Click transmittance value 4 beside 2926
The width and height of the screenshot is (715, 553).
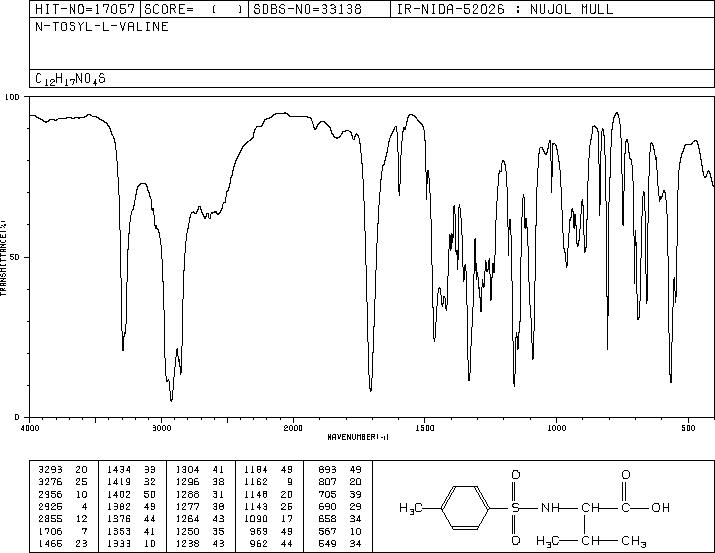[84, 506]
